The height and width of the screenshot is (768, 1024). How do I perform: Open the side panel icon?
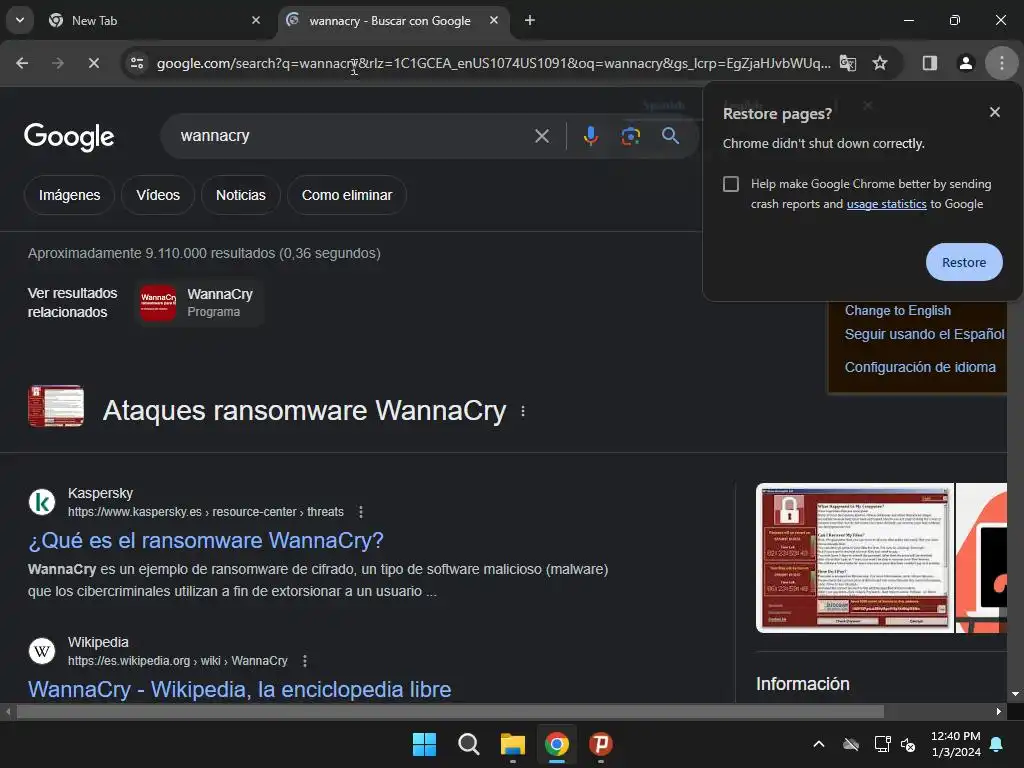tap(929, 63)
